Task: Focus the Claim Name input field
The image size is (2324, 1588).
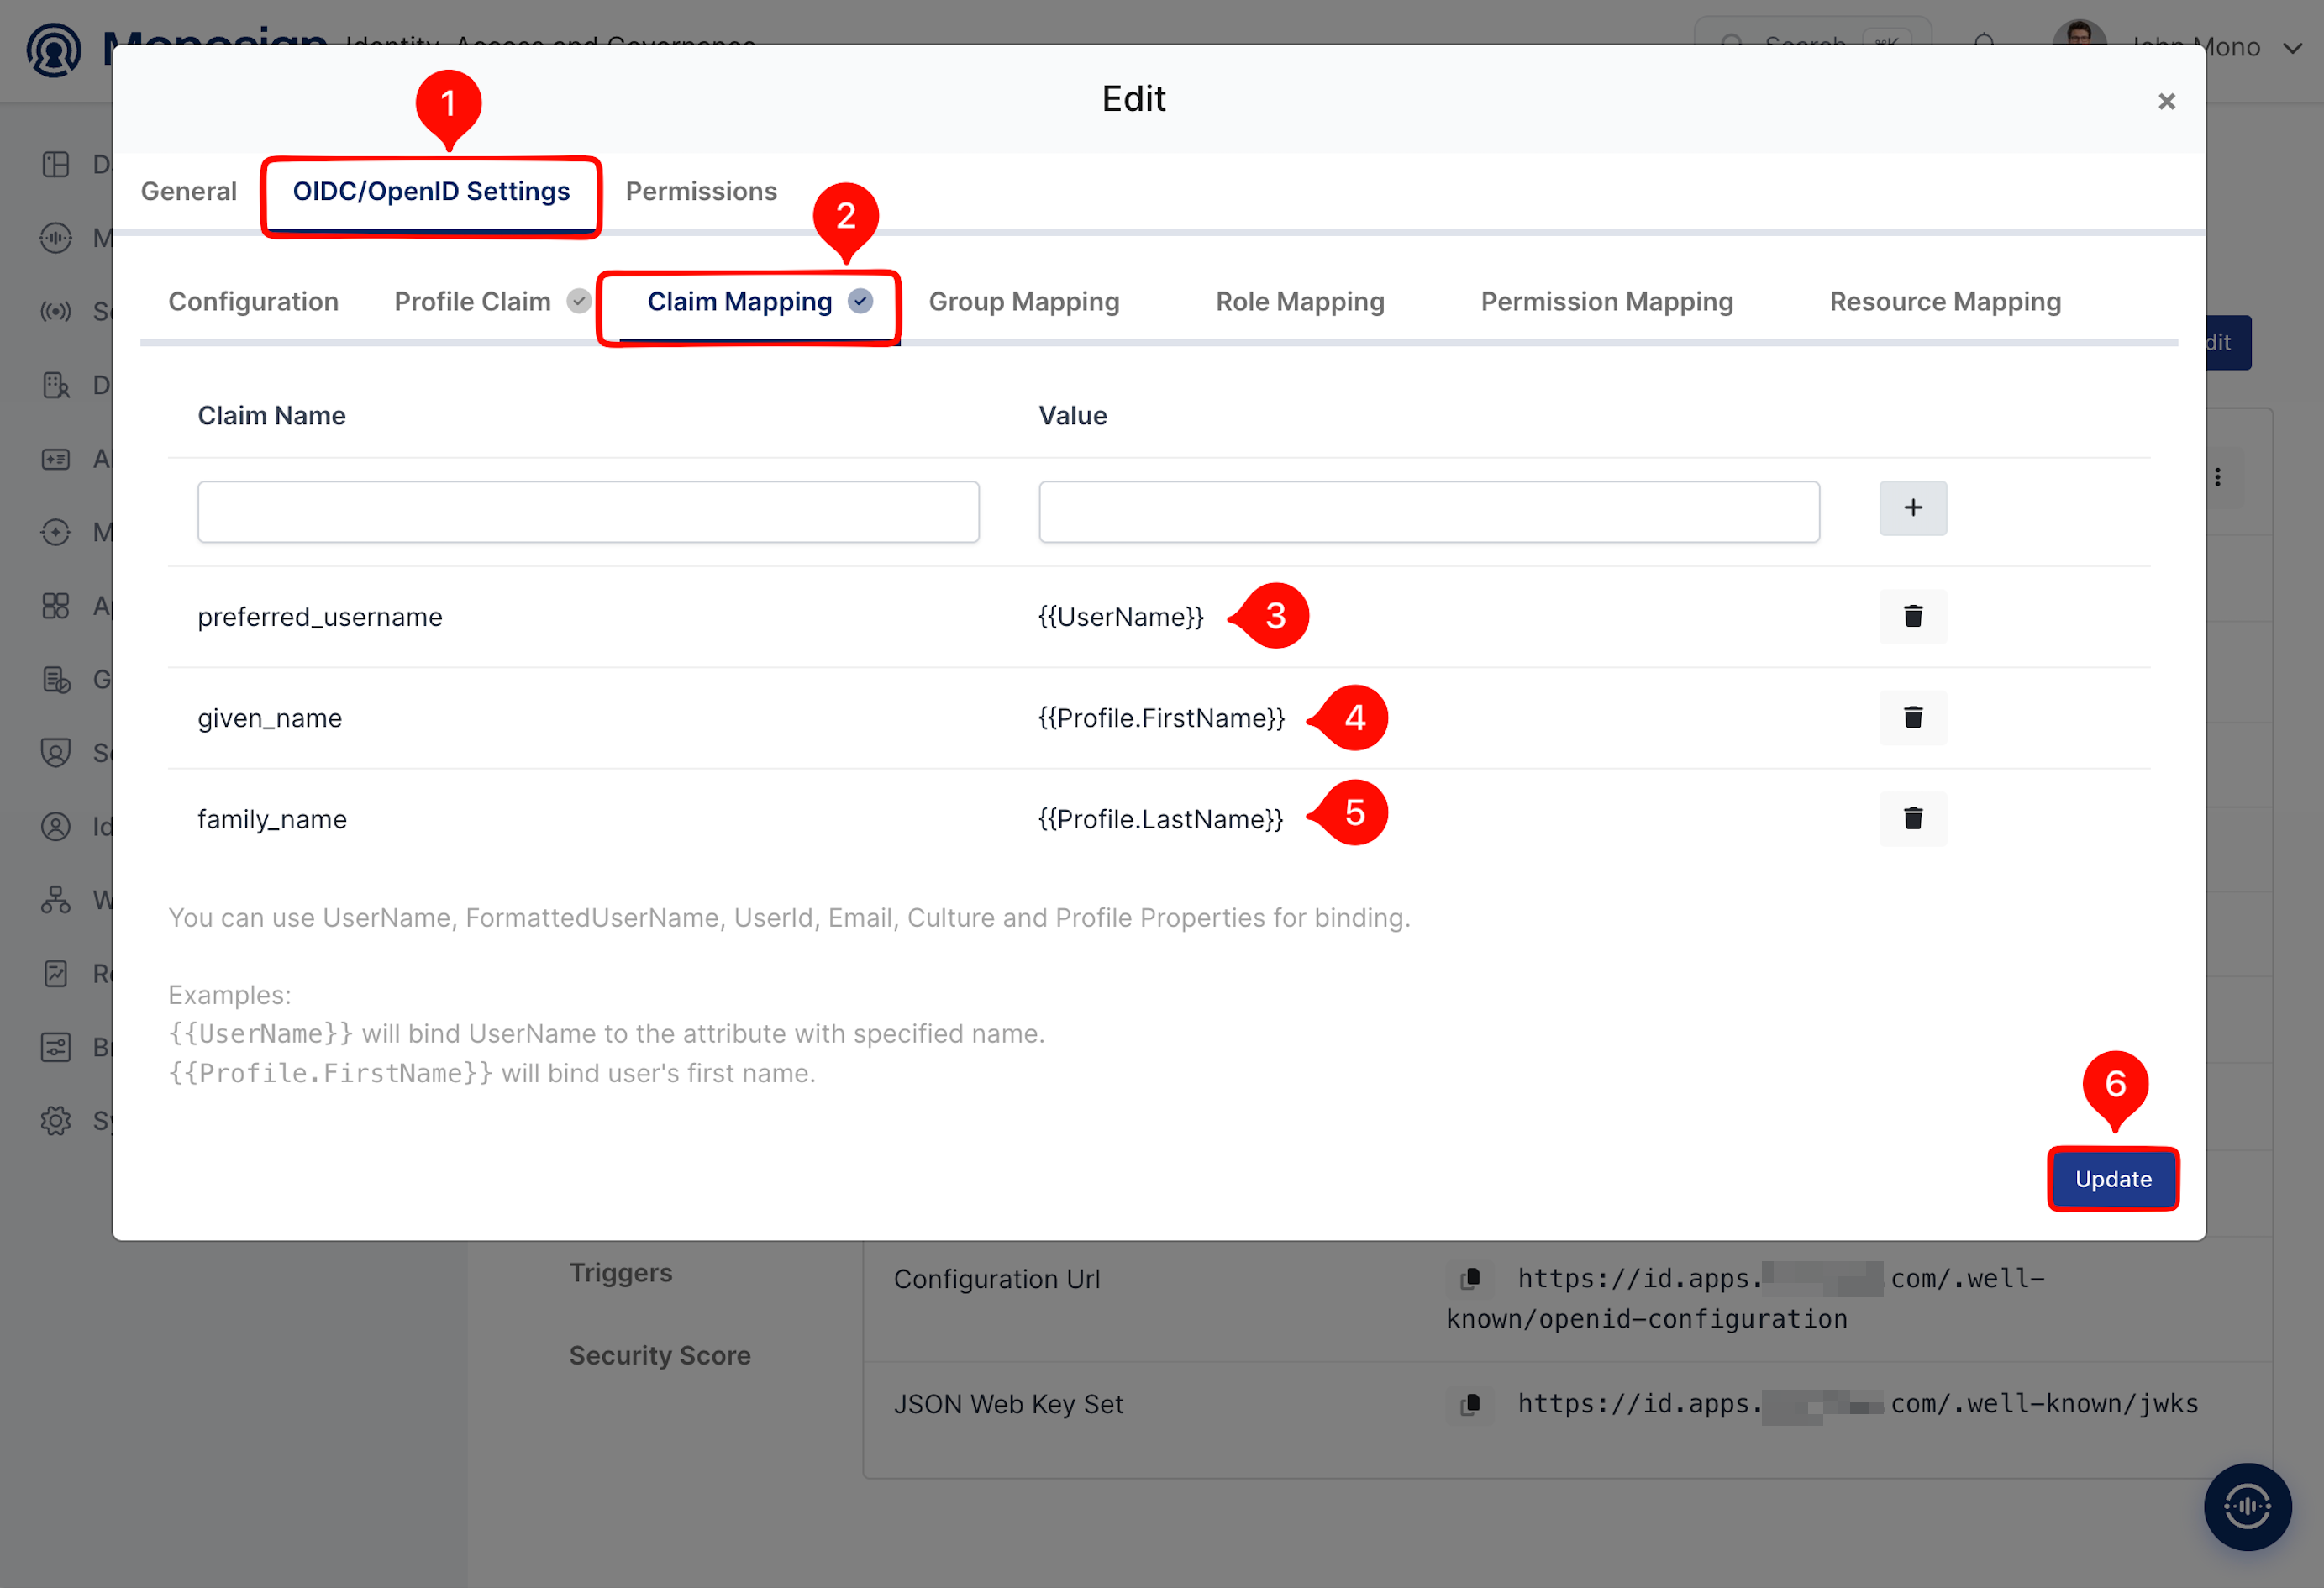Action: pyautogui.click(x=588, y=512)
